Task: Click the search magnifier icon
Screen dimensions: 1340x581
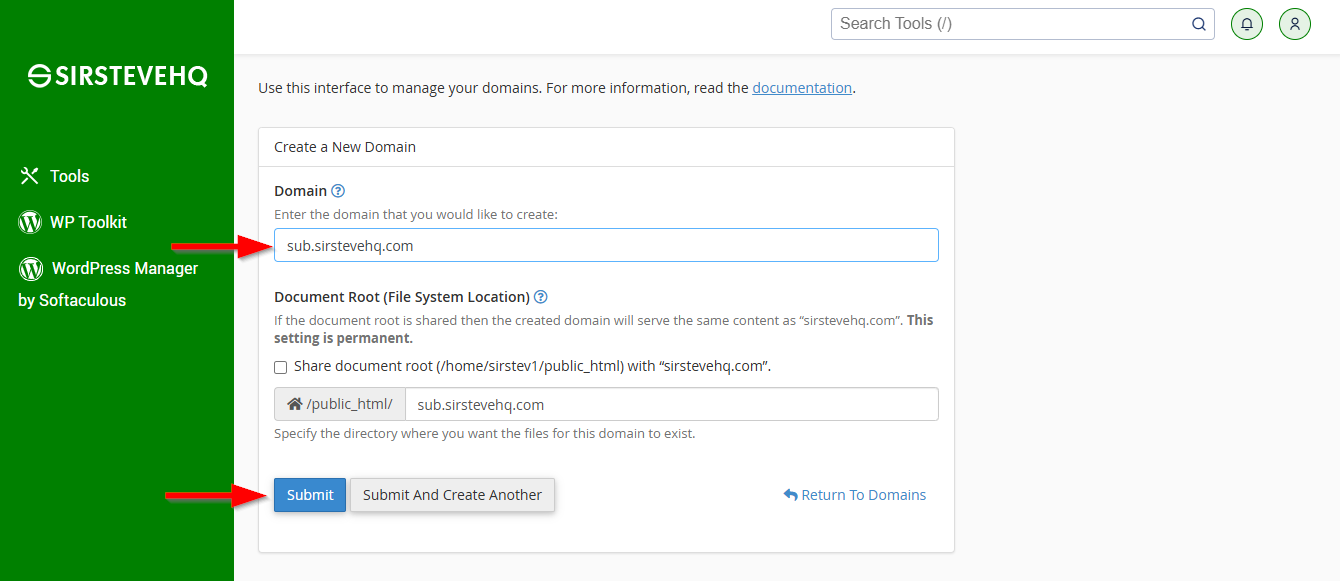Action: (x=1199, y=24)
